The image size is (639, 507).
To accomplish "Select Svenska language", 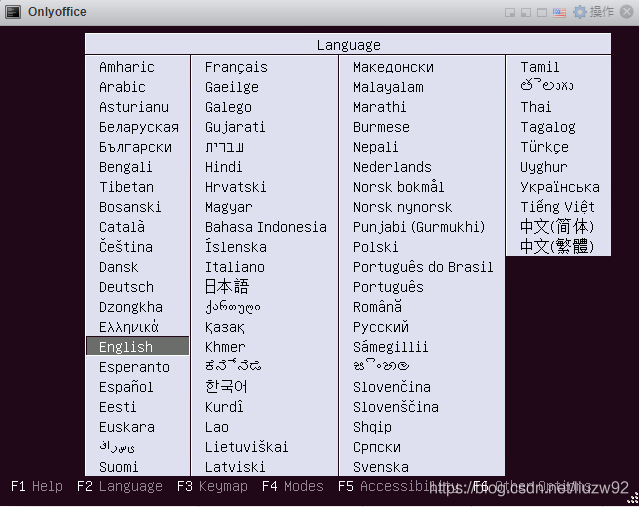I will (381, 467).
